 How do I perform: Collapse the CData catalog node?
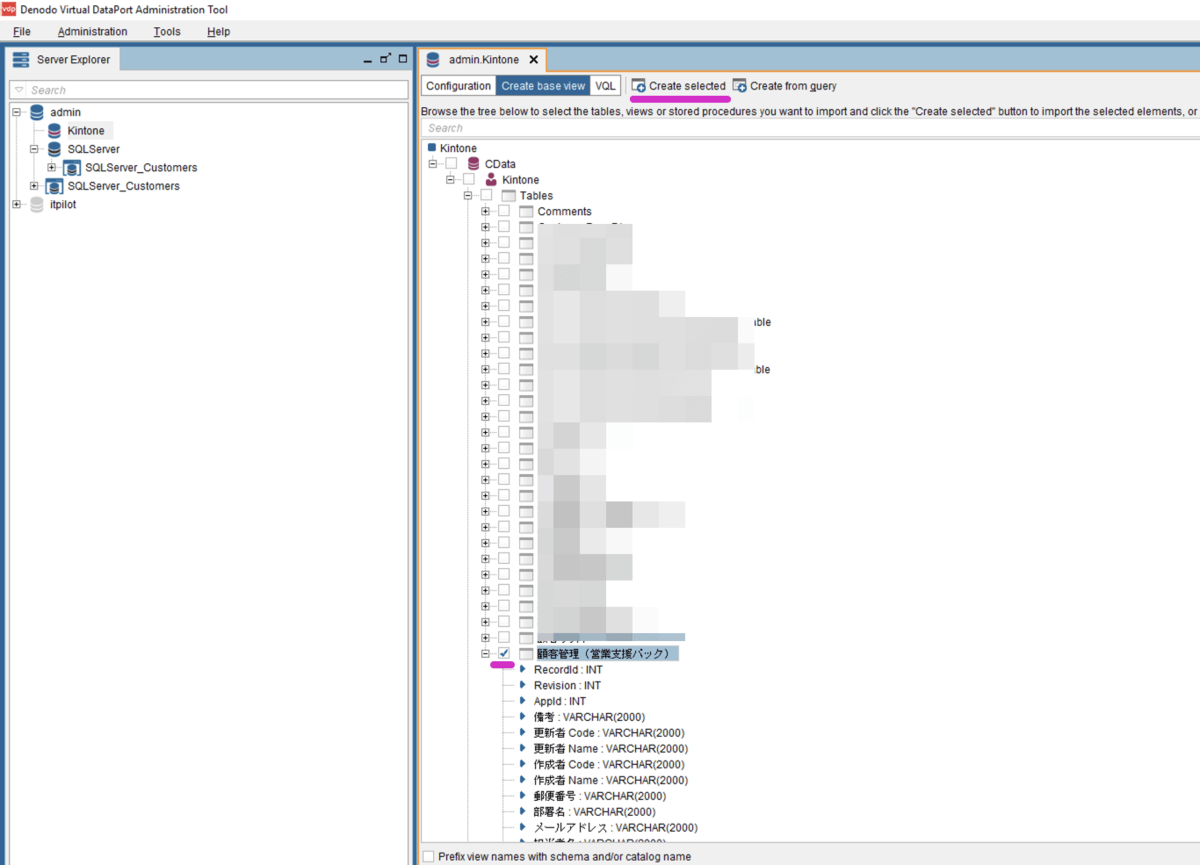[x=433, y=163]
